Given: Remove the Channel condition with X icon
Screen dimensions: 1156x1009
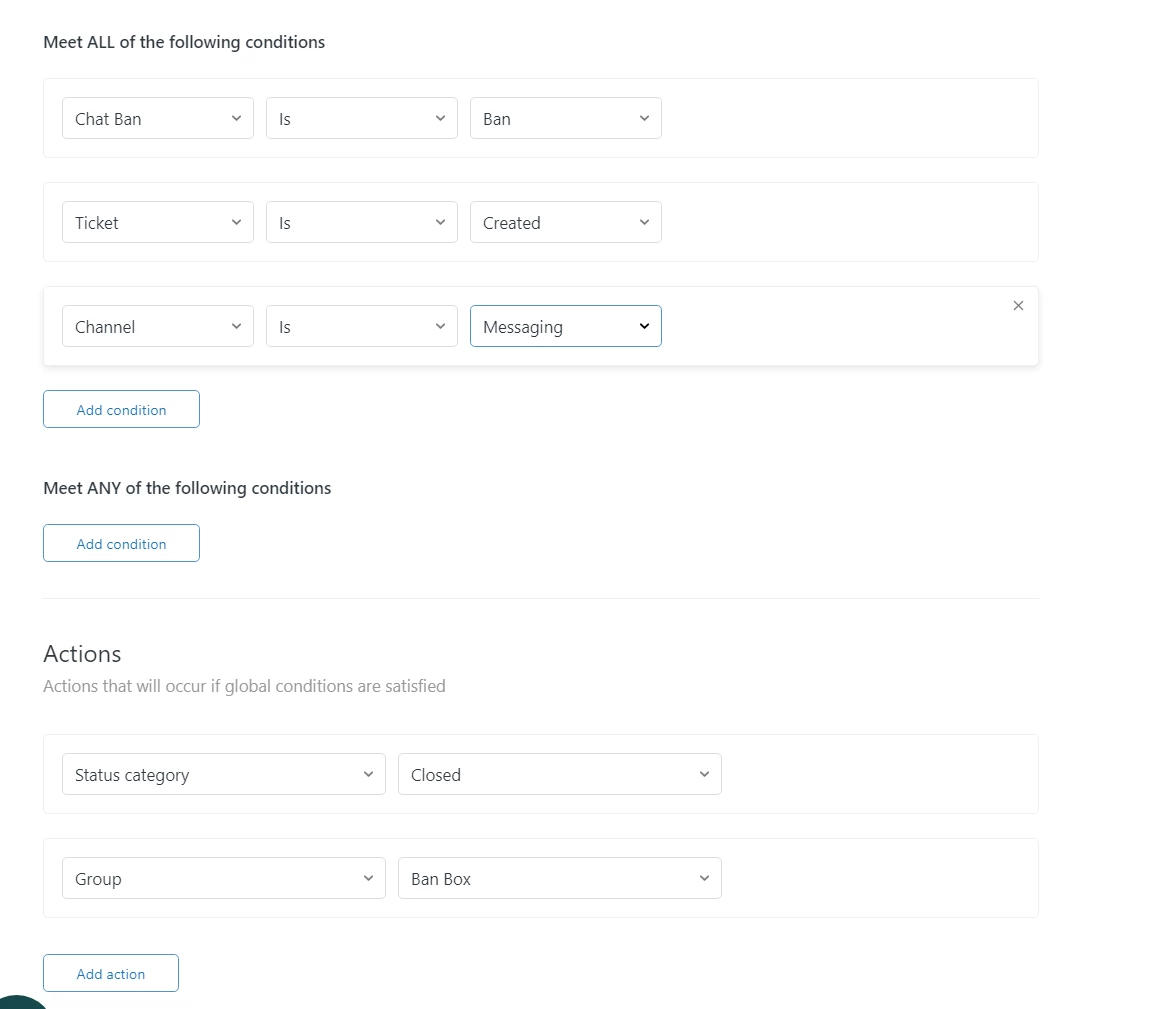Looking at the screenshot, I should 1018,306.
